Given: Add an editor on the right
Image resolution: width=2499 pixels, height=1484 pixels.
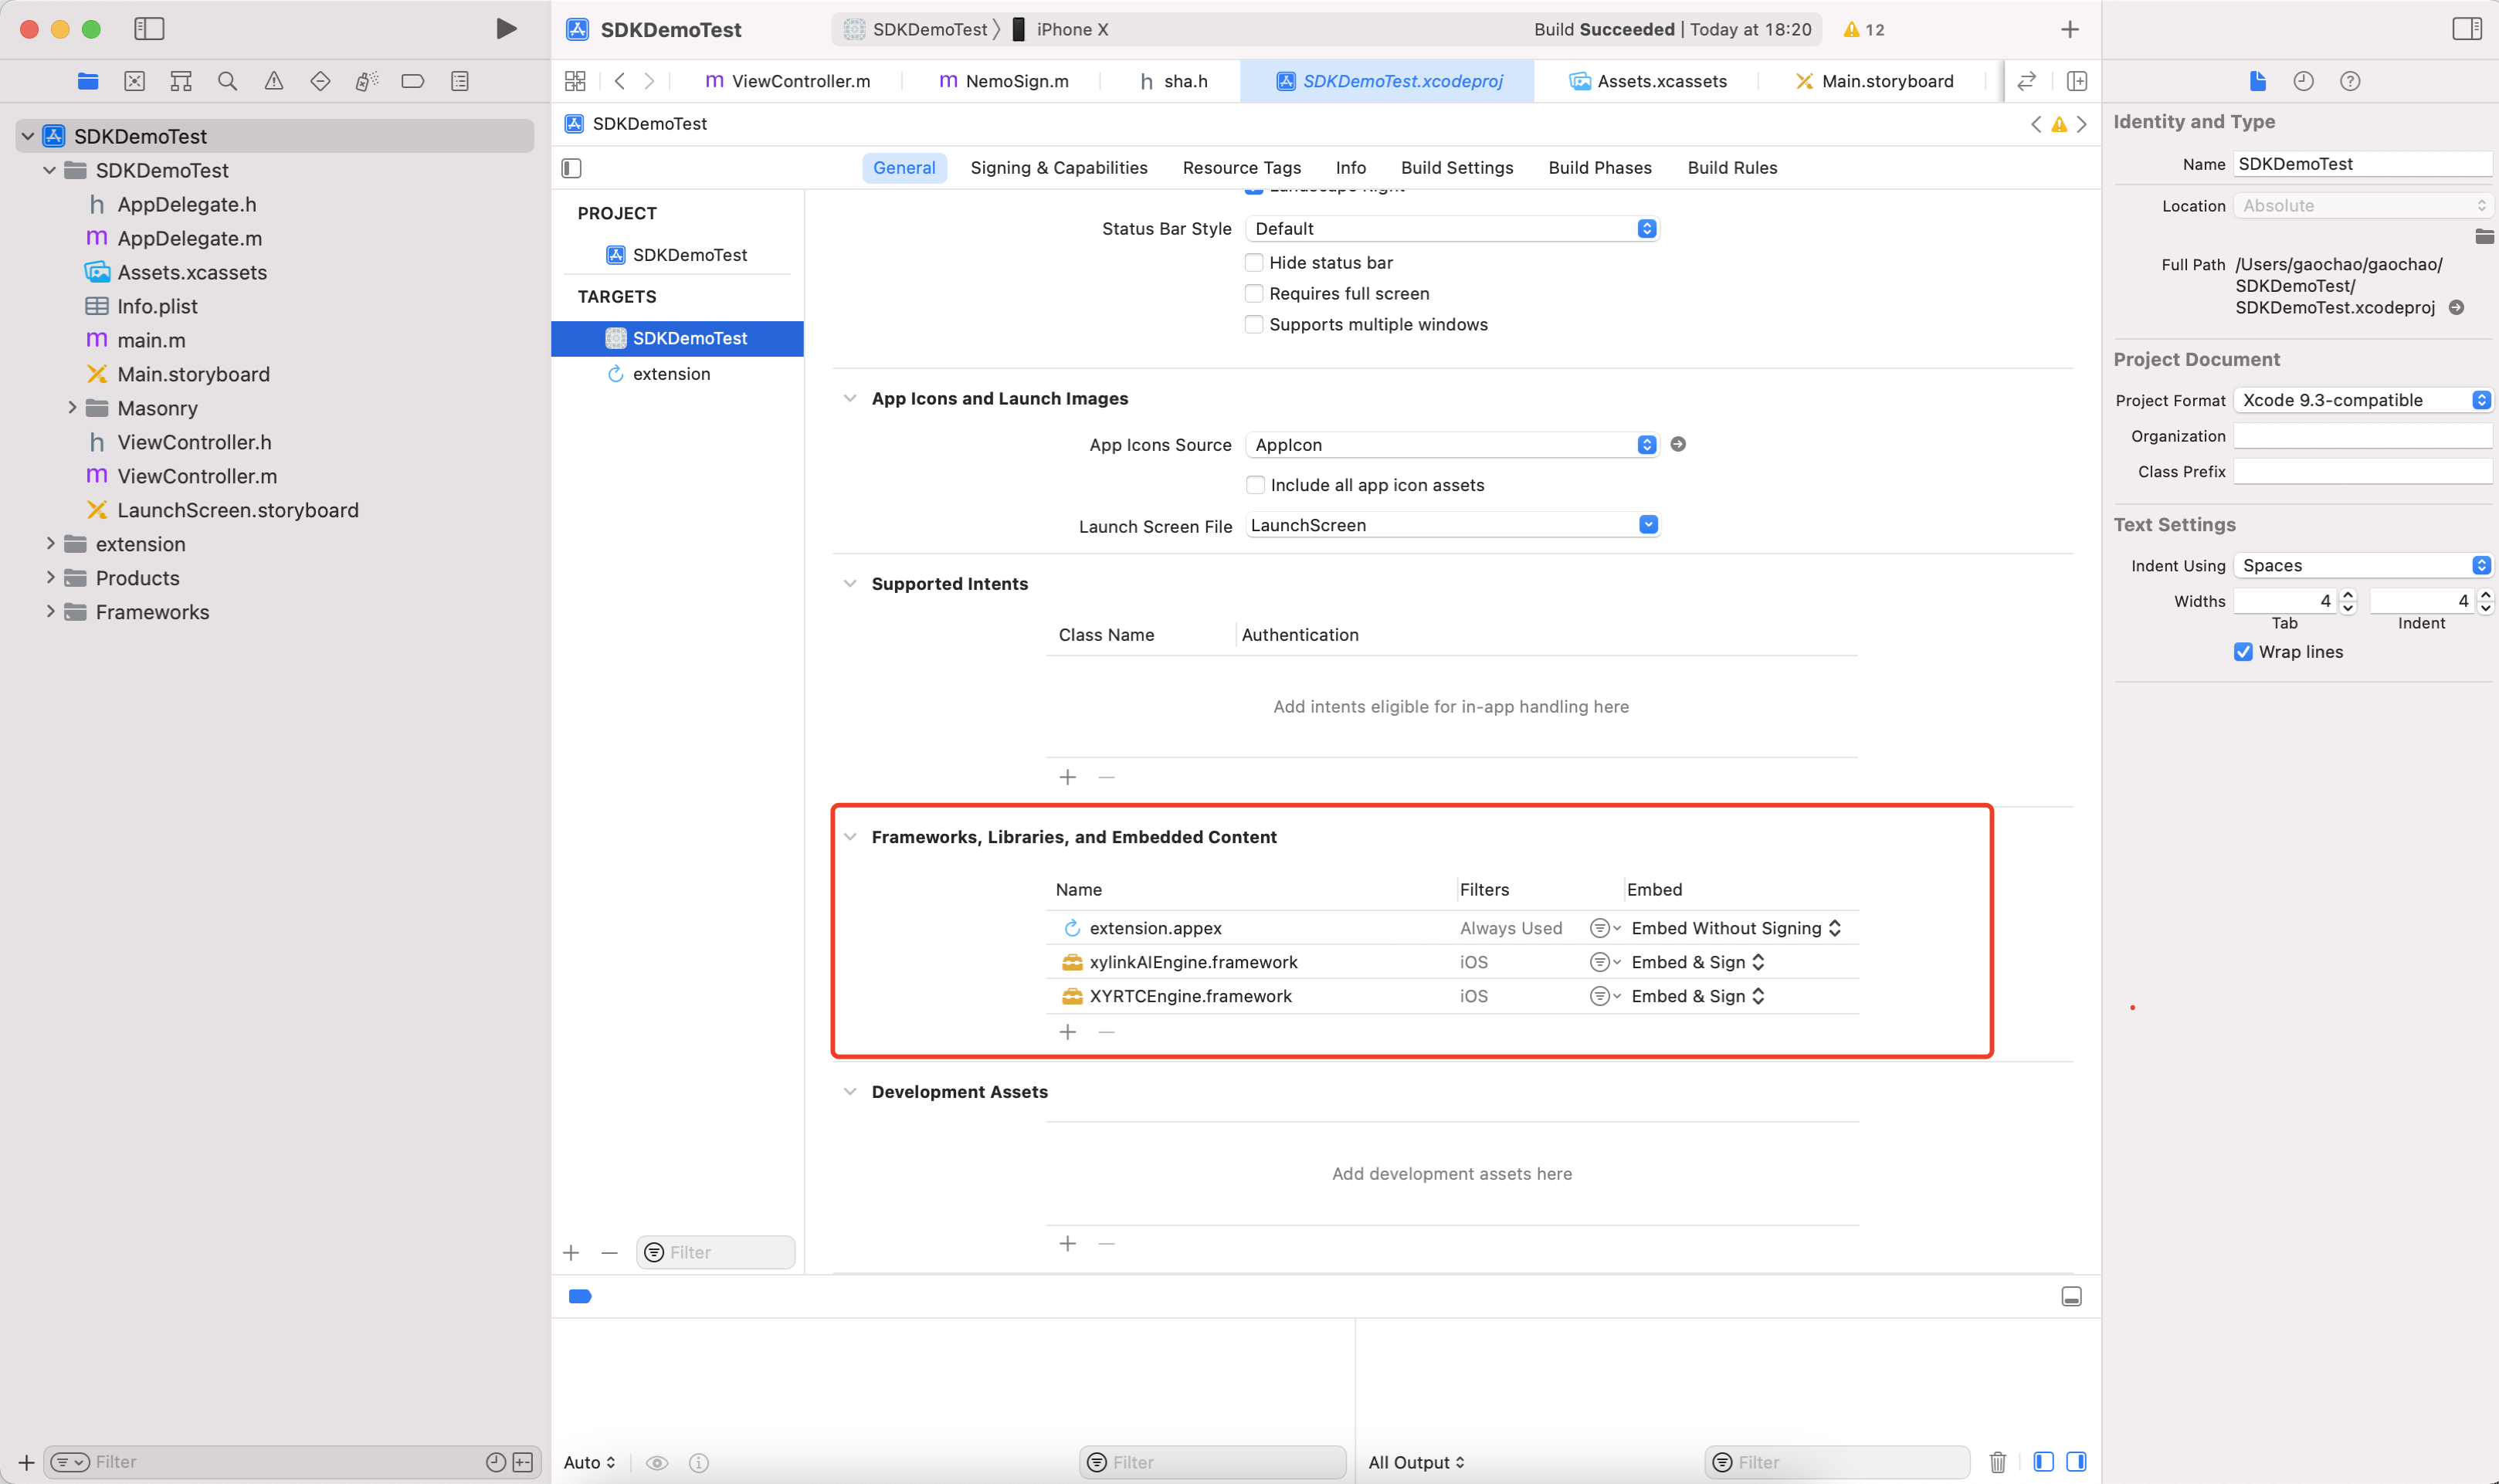Looking at the screenshot, I should click(2076, 81).
